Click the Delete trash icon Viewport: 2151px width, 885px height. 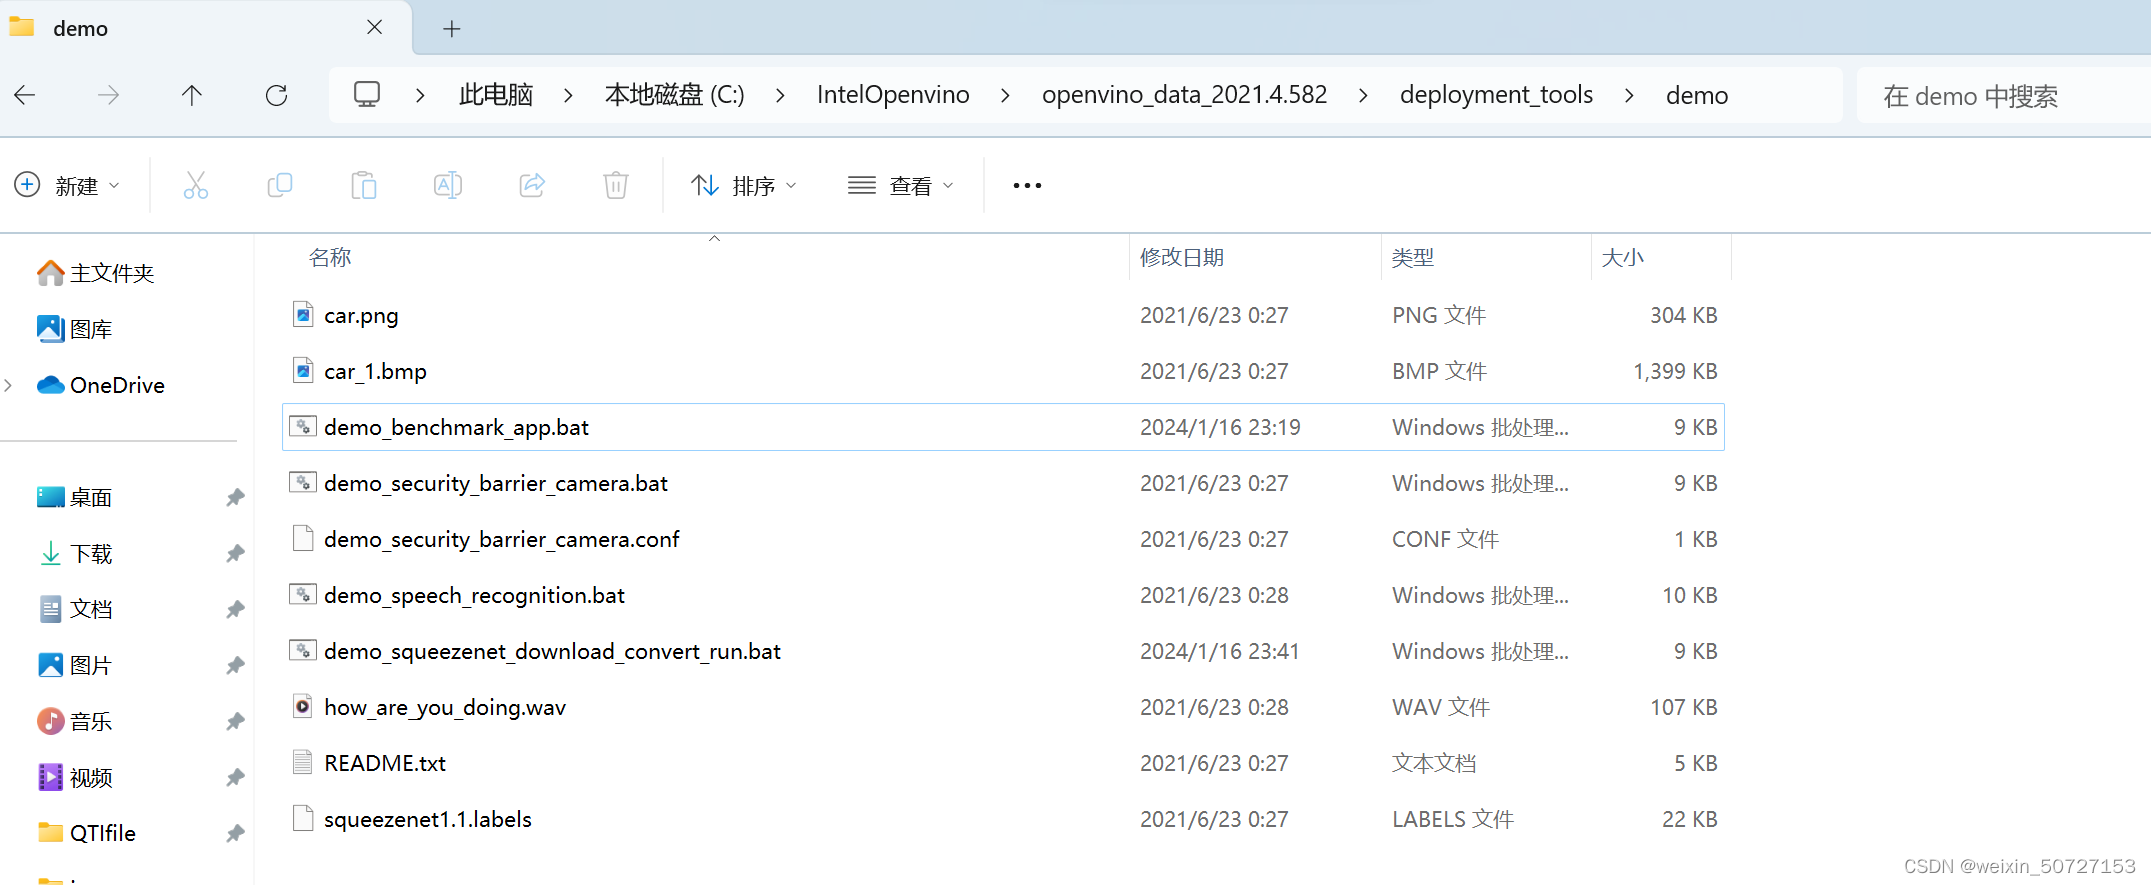(x=616, y=185)
